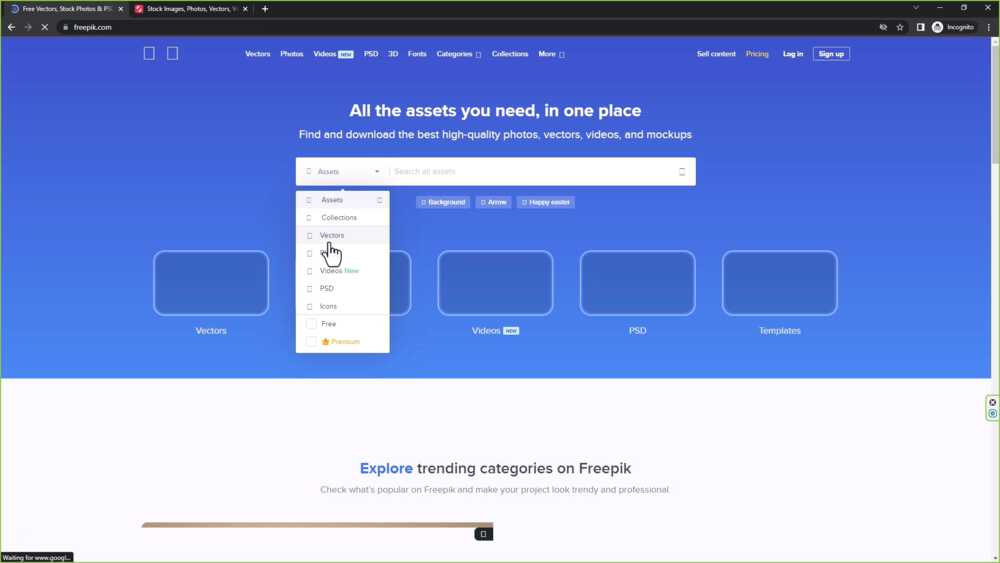Select PSD in the dropdown list
Viewport: 1000px width, 563px height.
(x=342, y=289)
